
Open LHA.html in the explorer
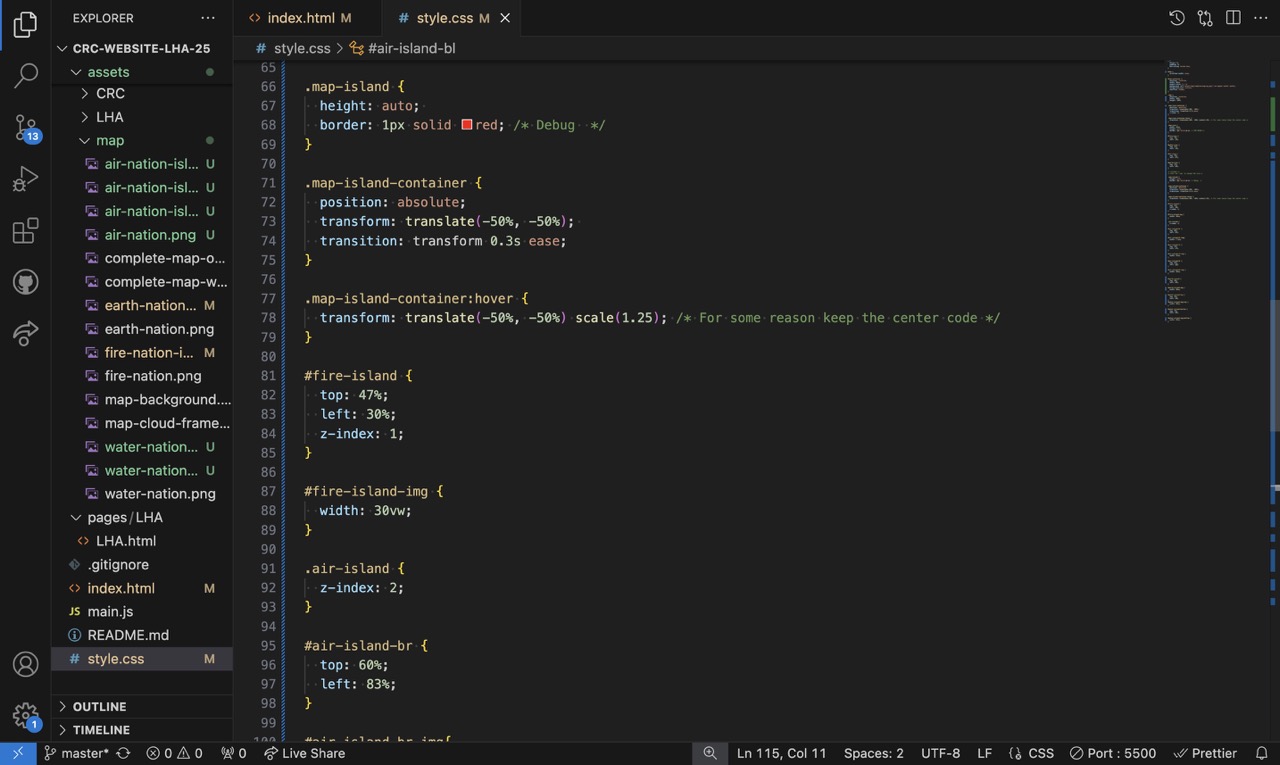pyautogui.click(x=126, y=541)
